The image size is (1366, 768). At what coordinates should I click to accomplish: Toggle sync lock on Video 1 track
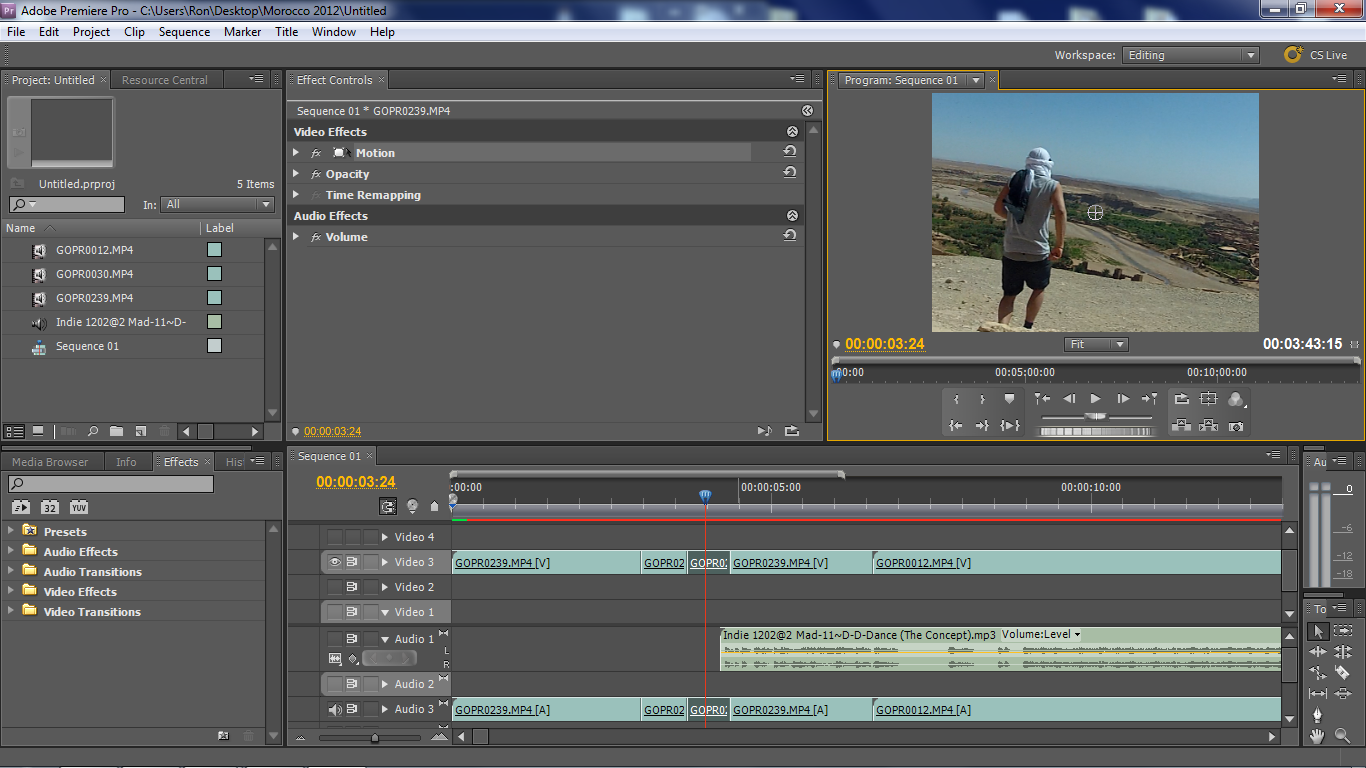pyautogui.click(x=352, y=611)
